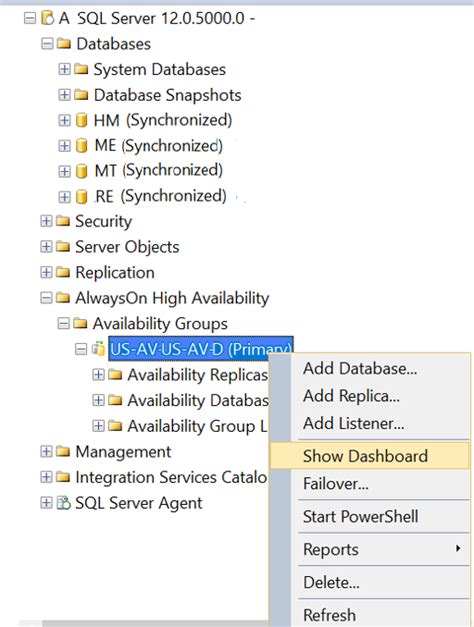Click the US-AV availability group icon
The height and width of the screenshot is (627, 474).
click(x=98, y=349)
